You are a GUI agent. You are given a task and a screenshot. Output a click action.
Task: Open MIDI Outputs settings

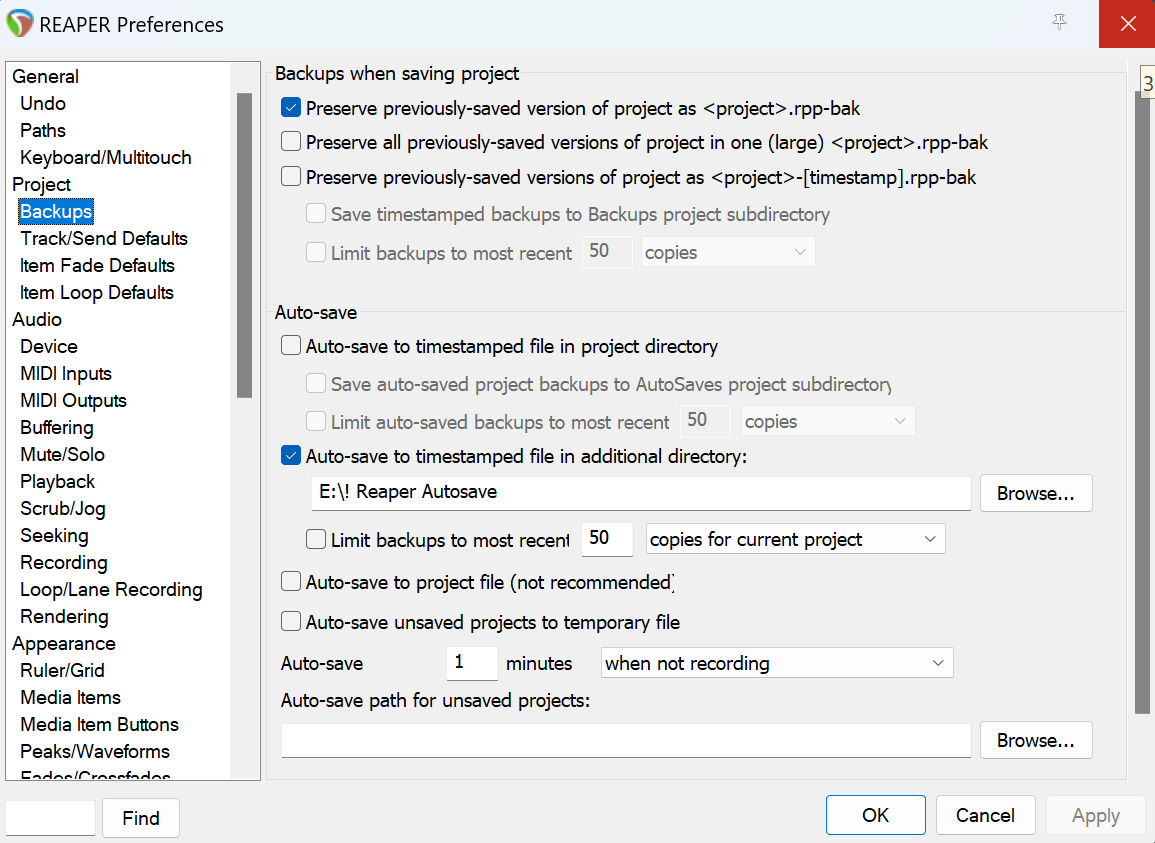pyautogui.click(x=73, y=400)
